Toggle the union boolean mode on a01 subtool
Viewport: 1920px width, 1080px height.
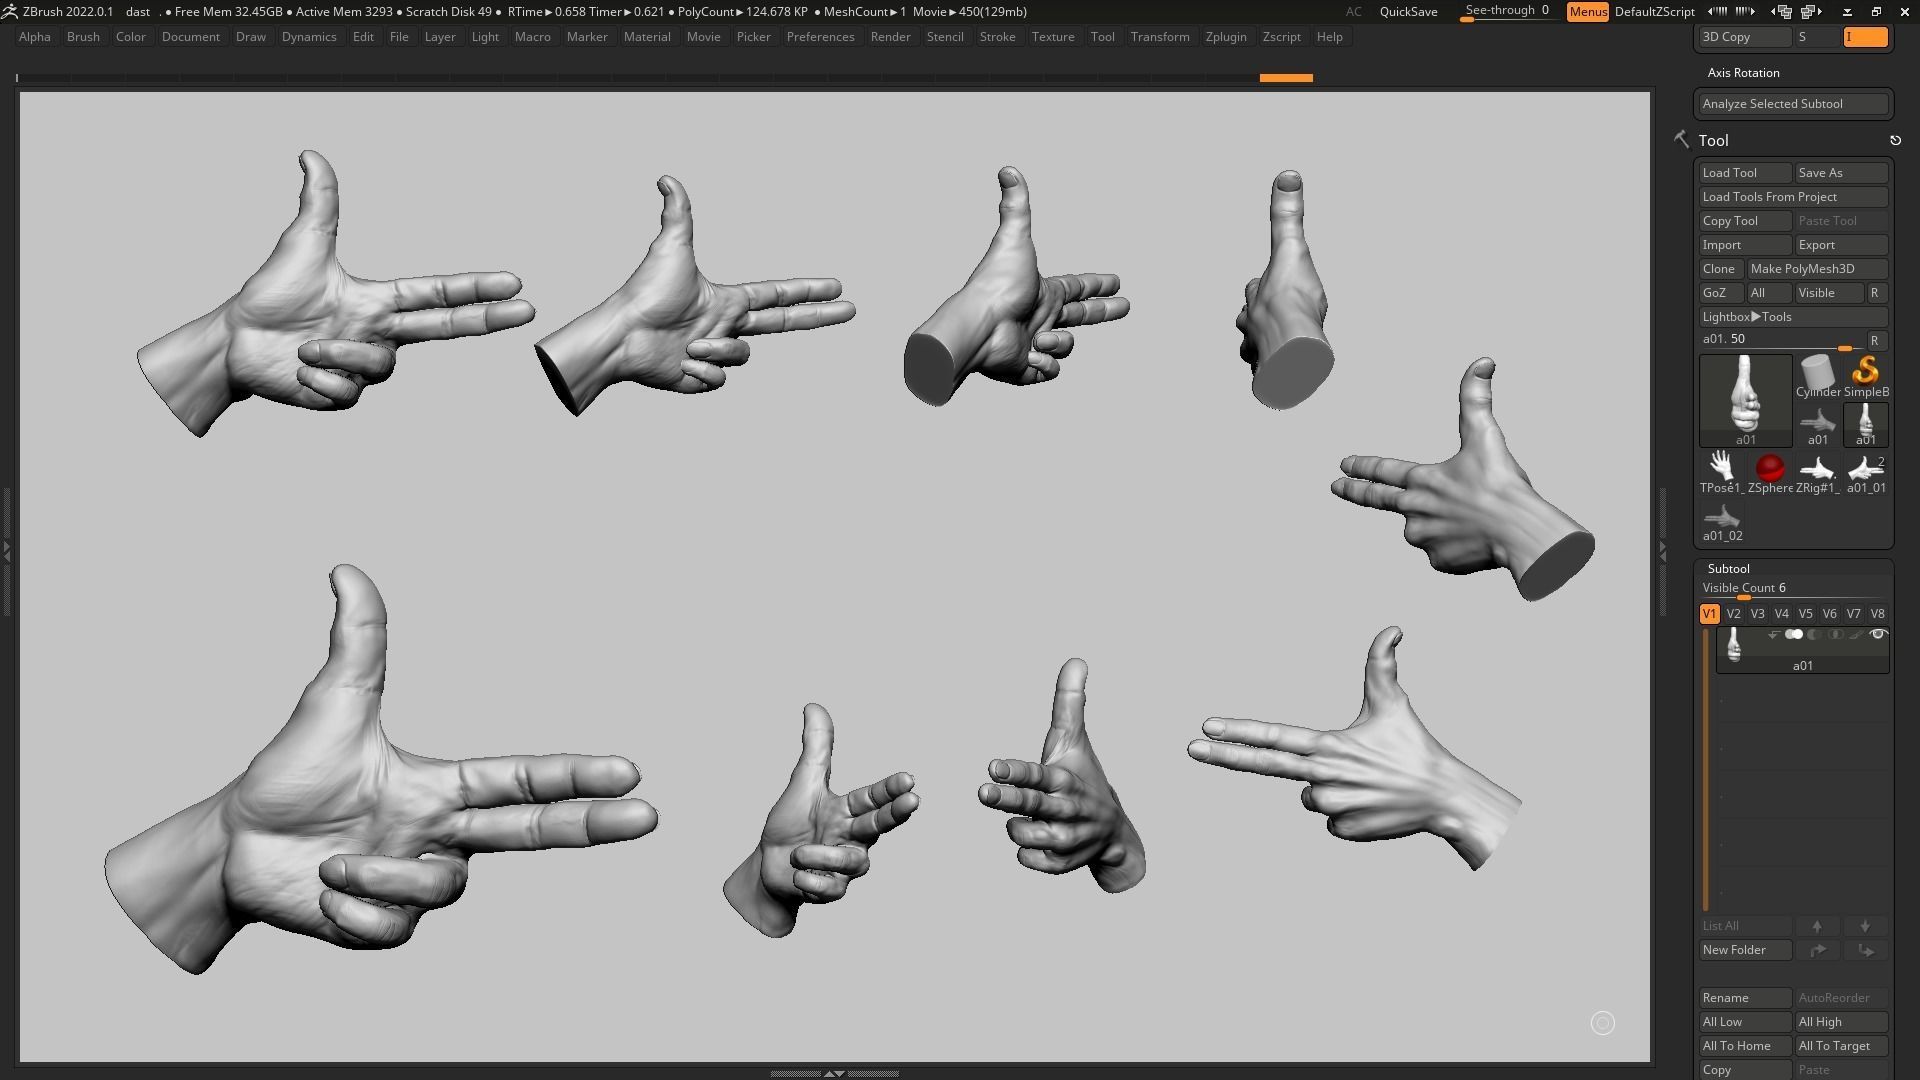click(1794, 635)
